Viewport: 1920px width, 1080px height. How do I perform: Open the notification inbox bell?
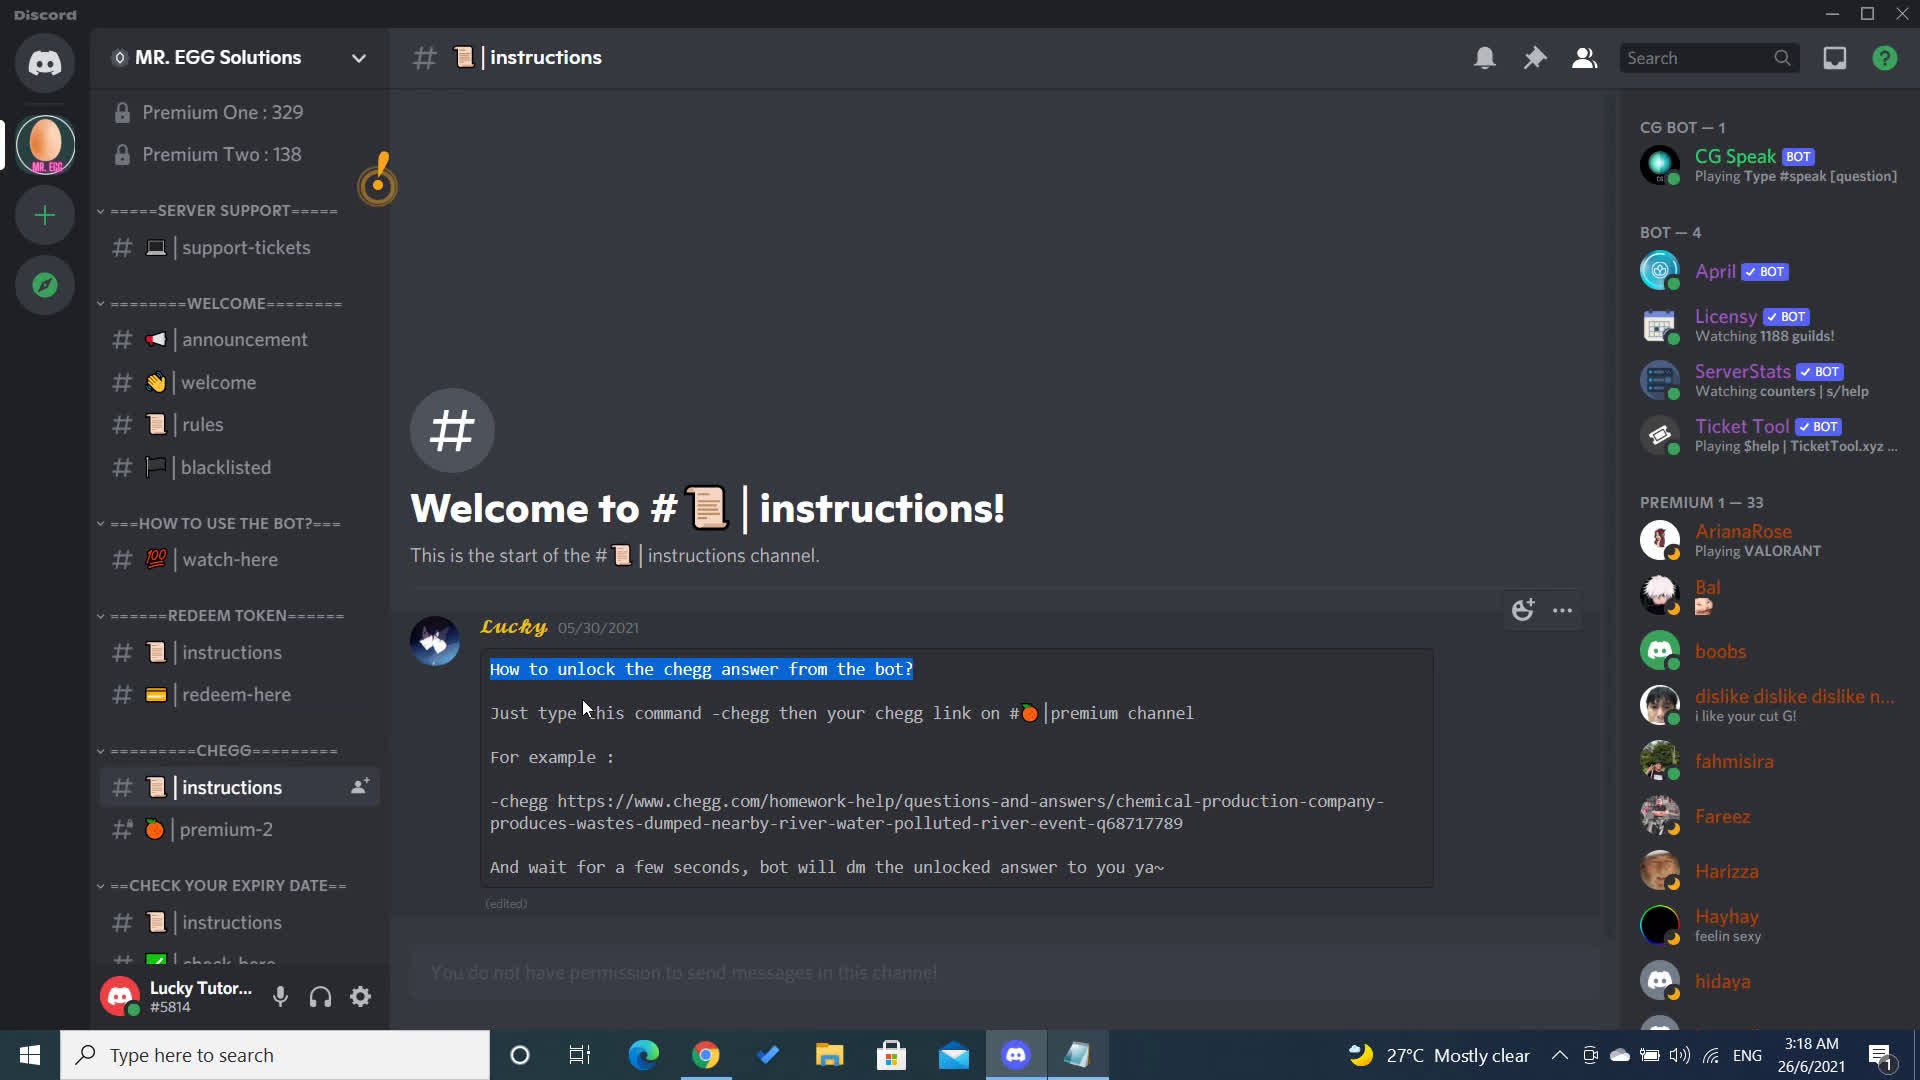tap(1484, 57)
